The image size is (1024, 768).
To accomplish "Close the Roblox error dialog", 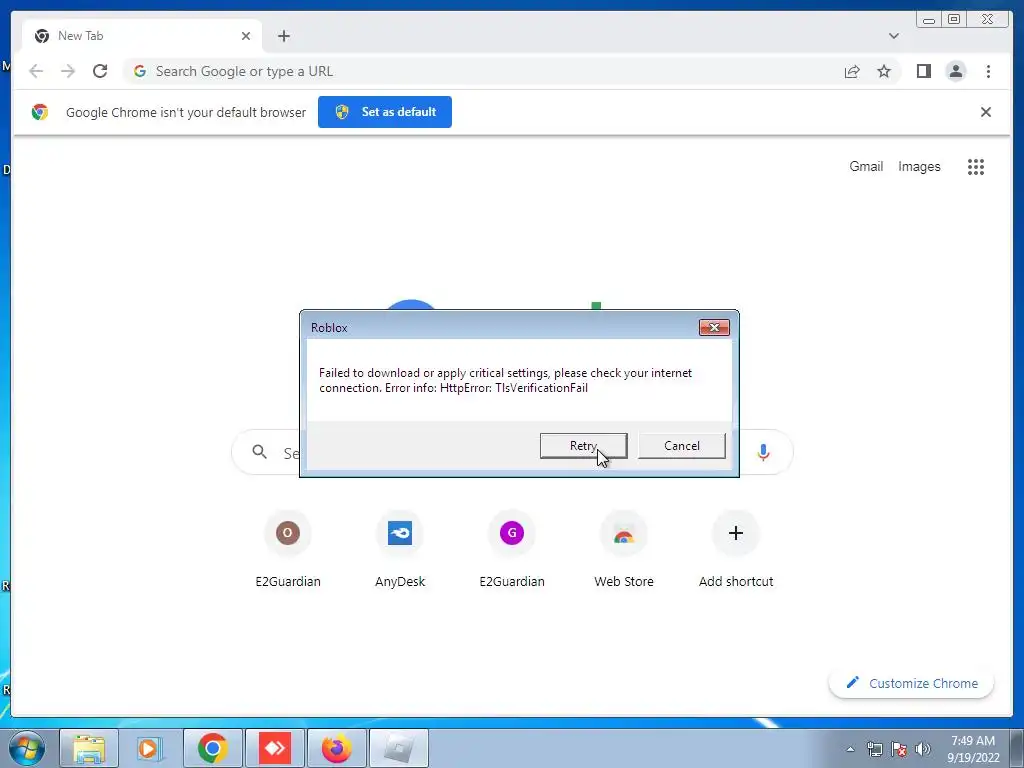I will pos(714,327).
